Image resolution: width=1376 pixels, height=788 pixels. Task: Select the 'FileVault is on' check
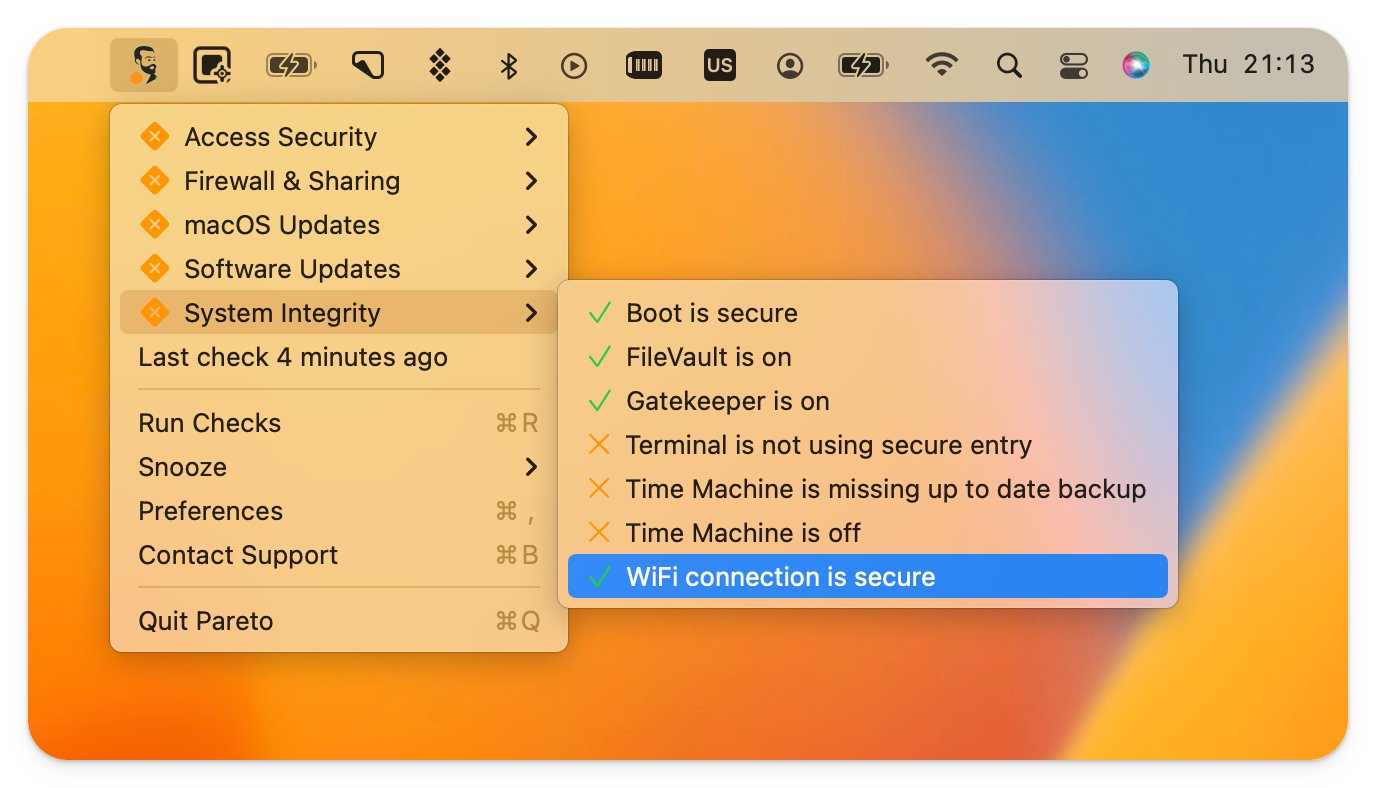pos(868,357)
